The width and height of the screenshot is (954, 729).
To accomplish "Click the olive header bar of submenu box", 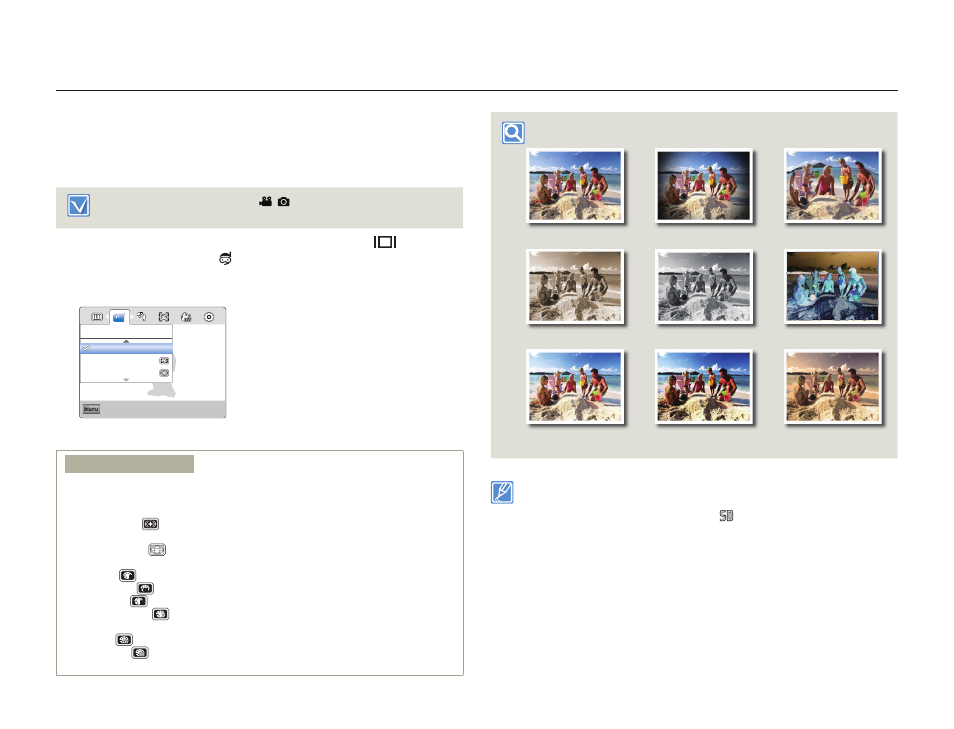I will coord(130,464).
